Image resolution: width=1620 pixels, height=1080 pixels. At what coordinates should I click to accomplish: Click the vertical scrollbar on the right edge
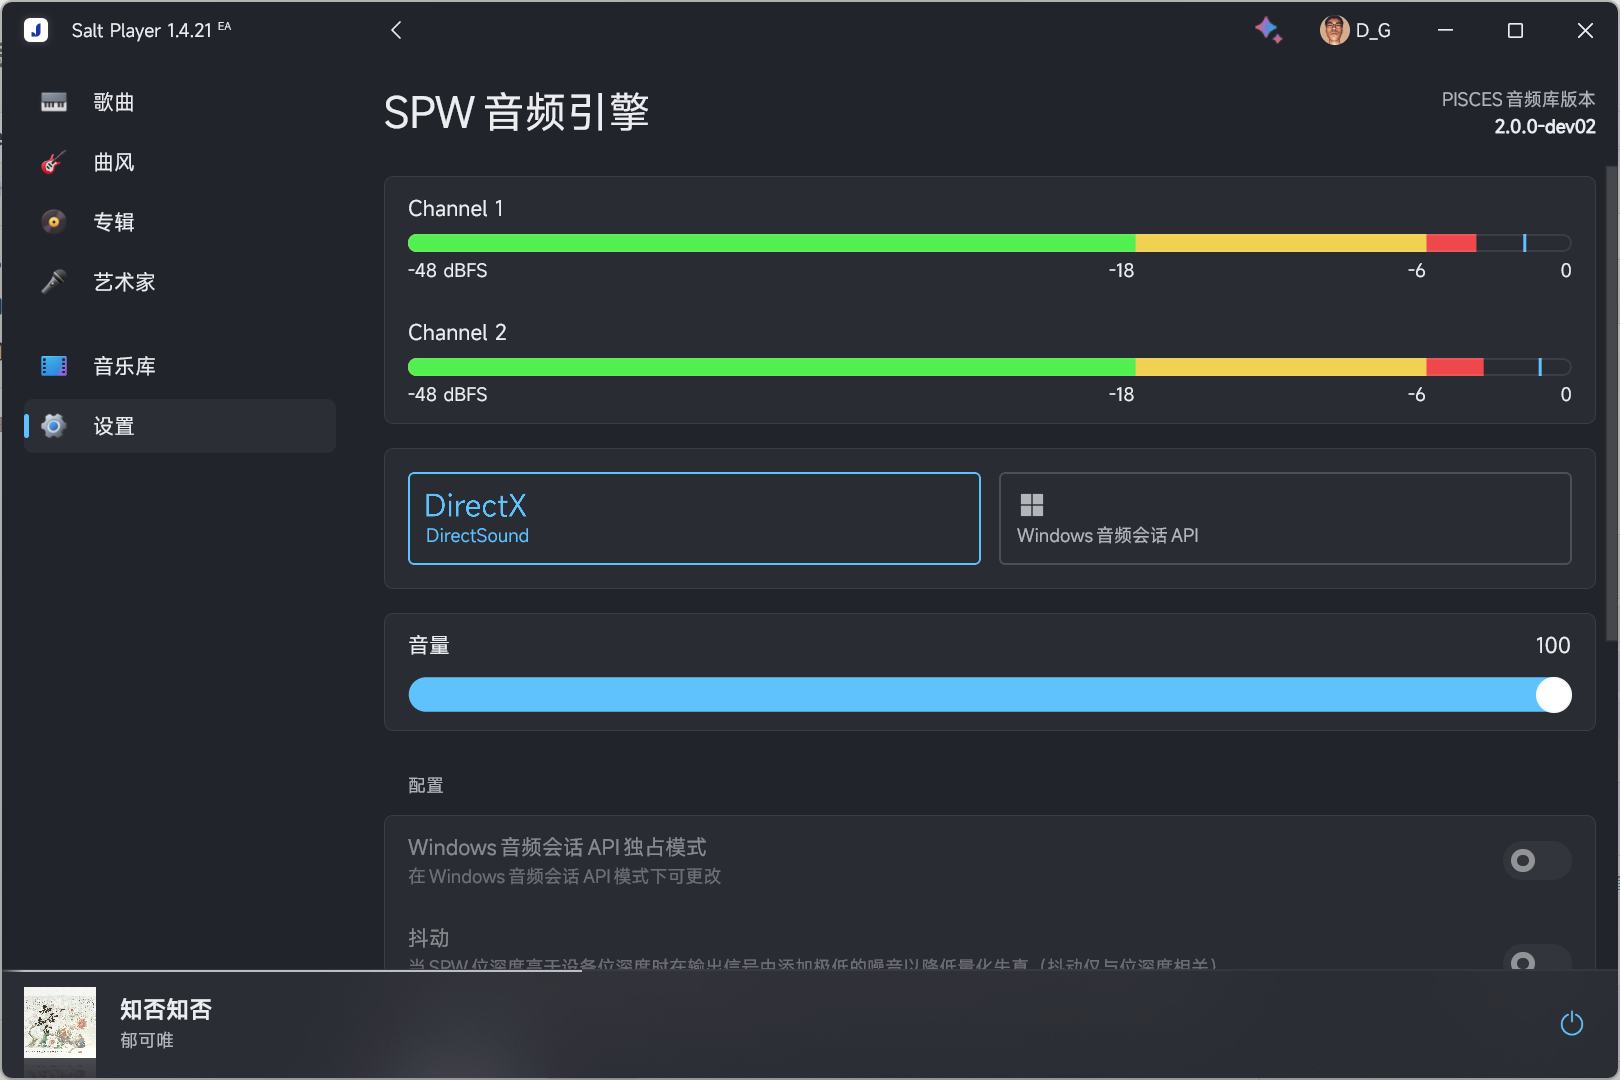(1611, 402)
